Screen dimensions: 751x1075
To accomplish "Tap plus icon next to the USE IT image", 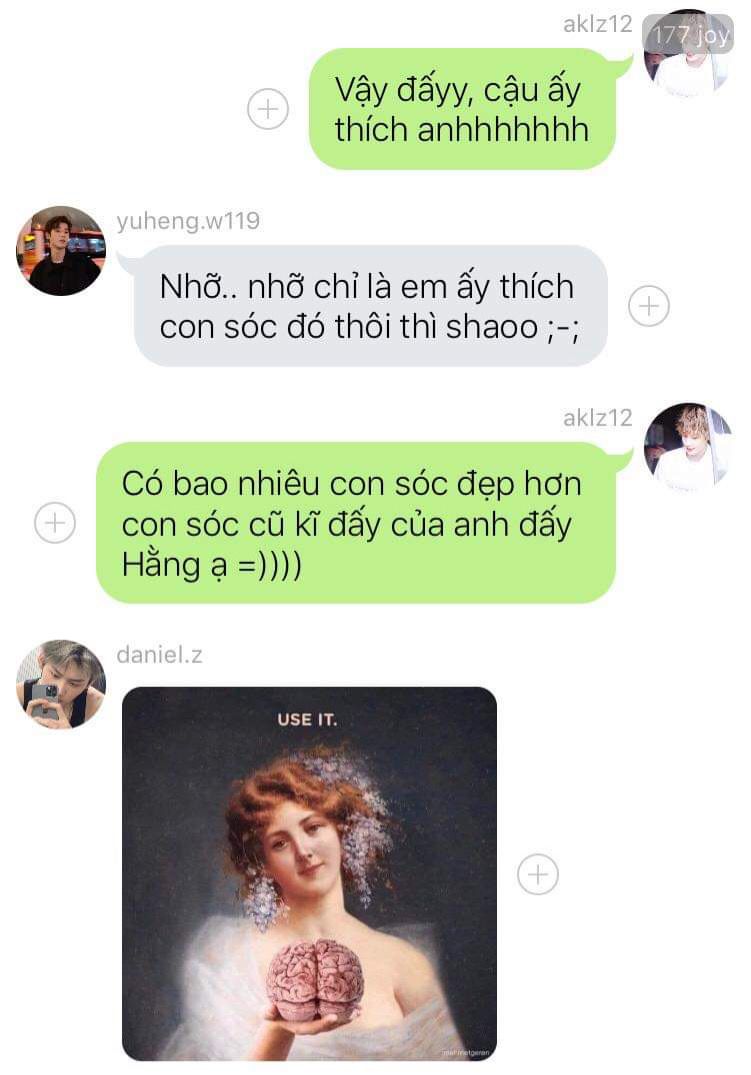I will point(538,874).
